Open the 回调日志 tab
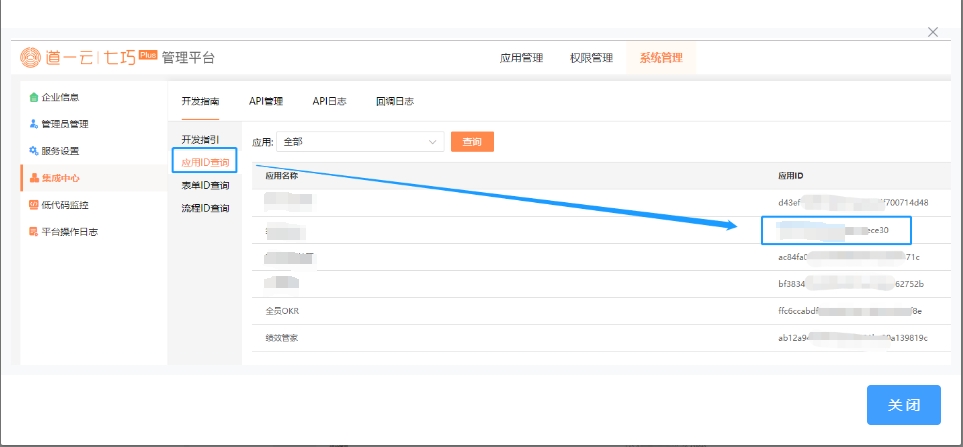Viewport: 963px width, 447px height. (x=395, y=101)
